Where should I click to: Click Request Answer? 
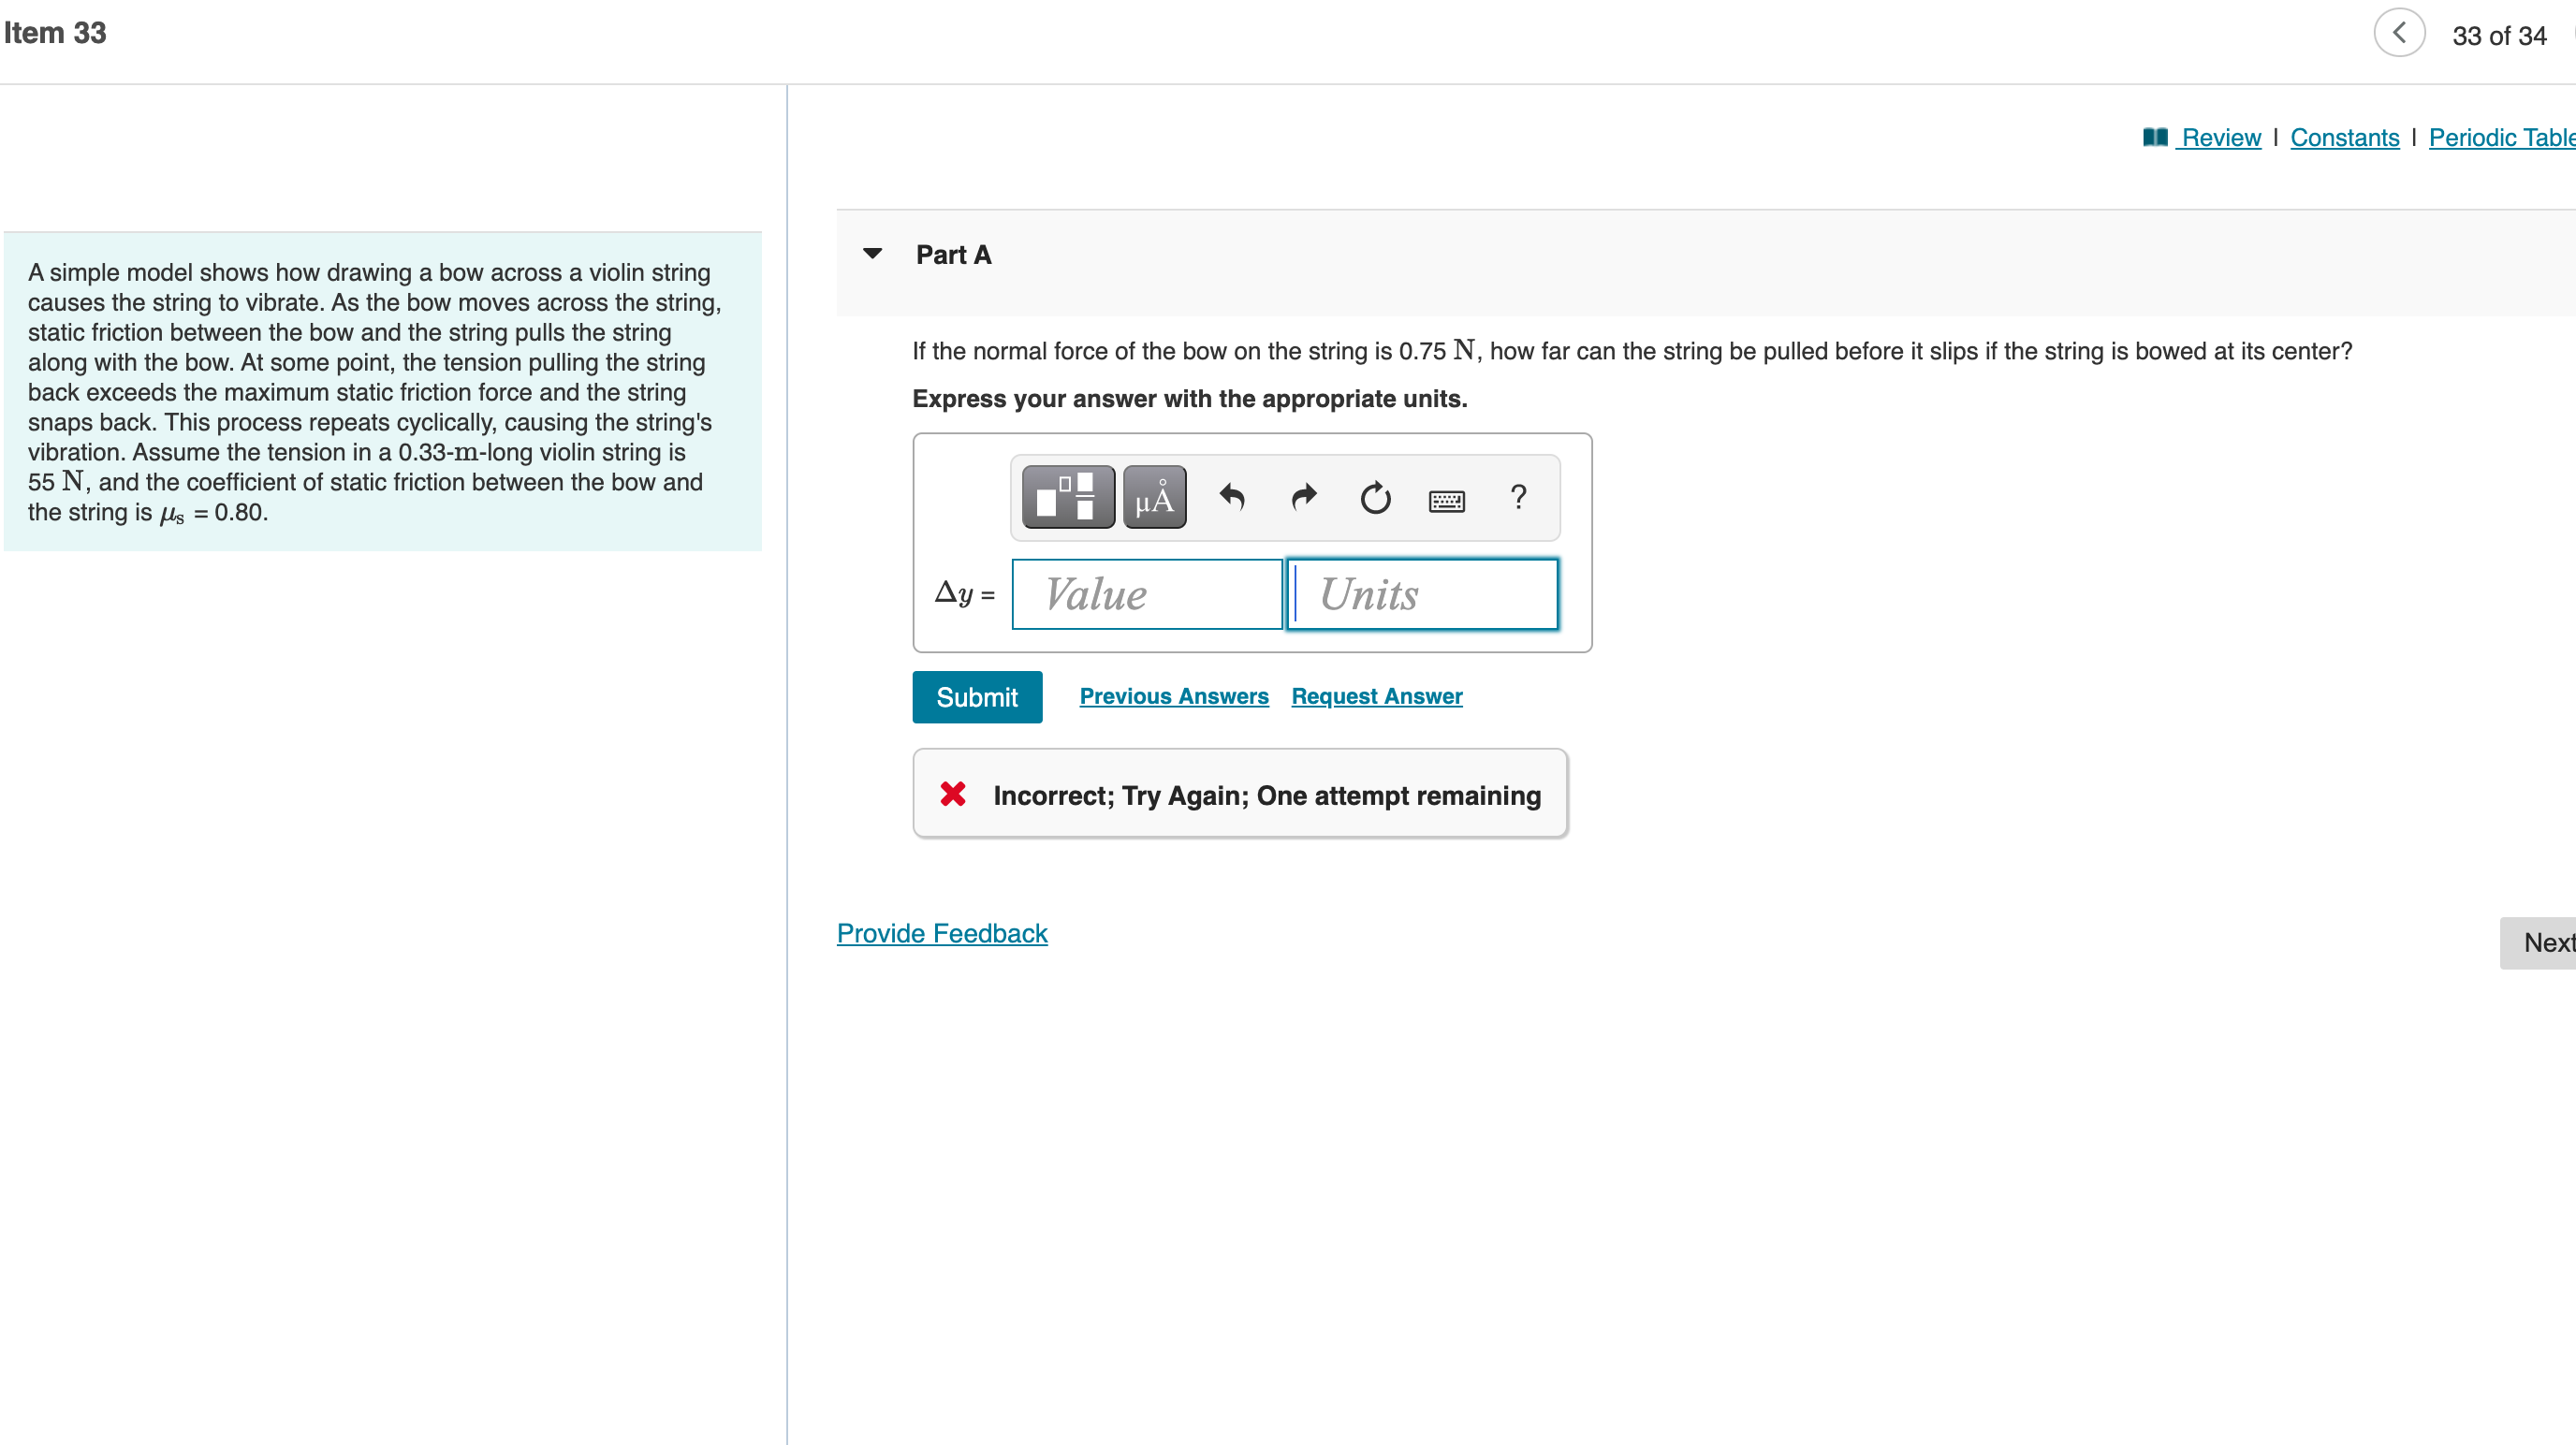tap(1376, 696)
